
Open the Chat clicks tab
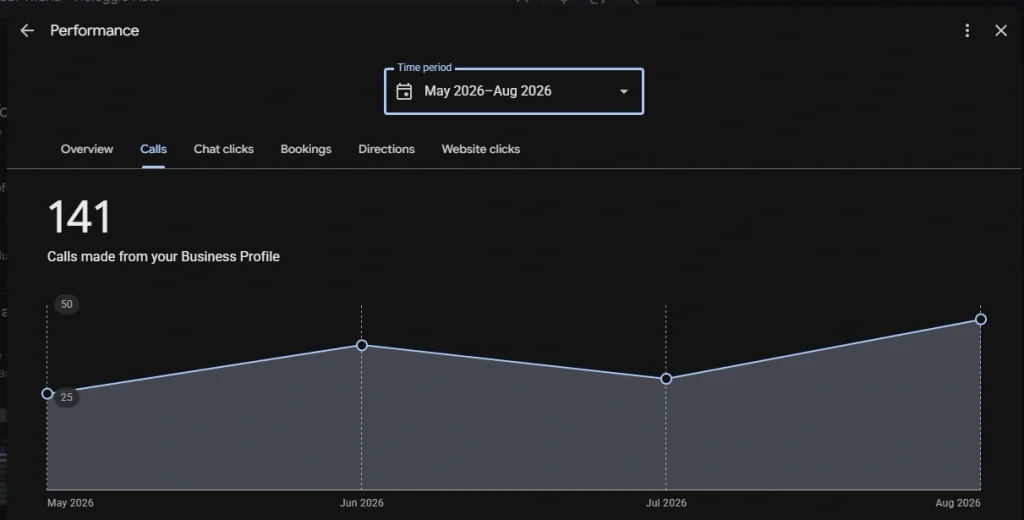click(x=223, y=149)
